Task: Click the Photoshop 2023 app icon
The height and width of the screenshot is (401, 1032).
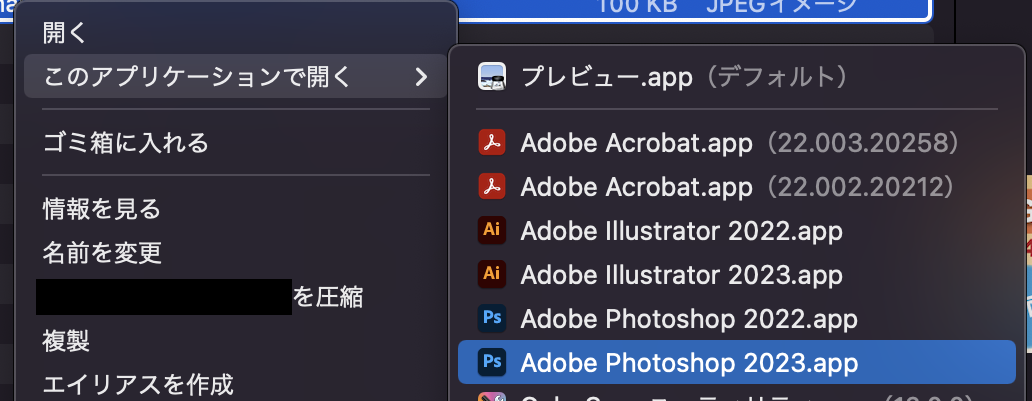Action: (x=492, y=361)
